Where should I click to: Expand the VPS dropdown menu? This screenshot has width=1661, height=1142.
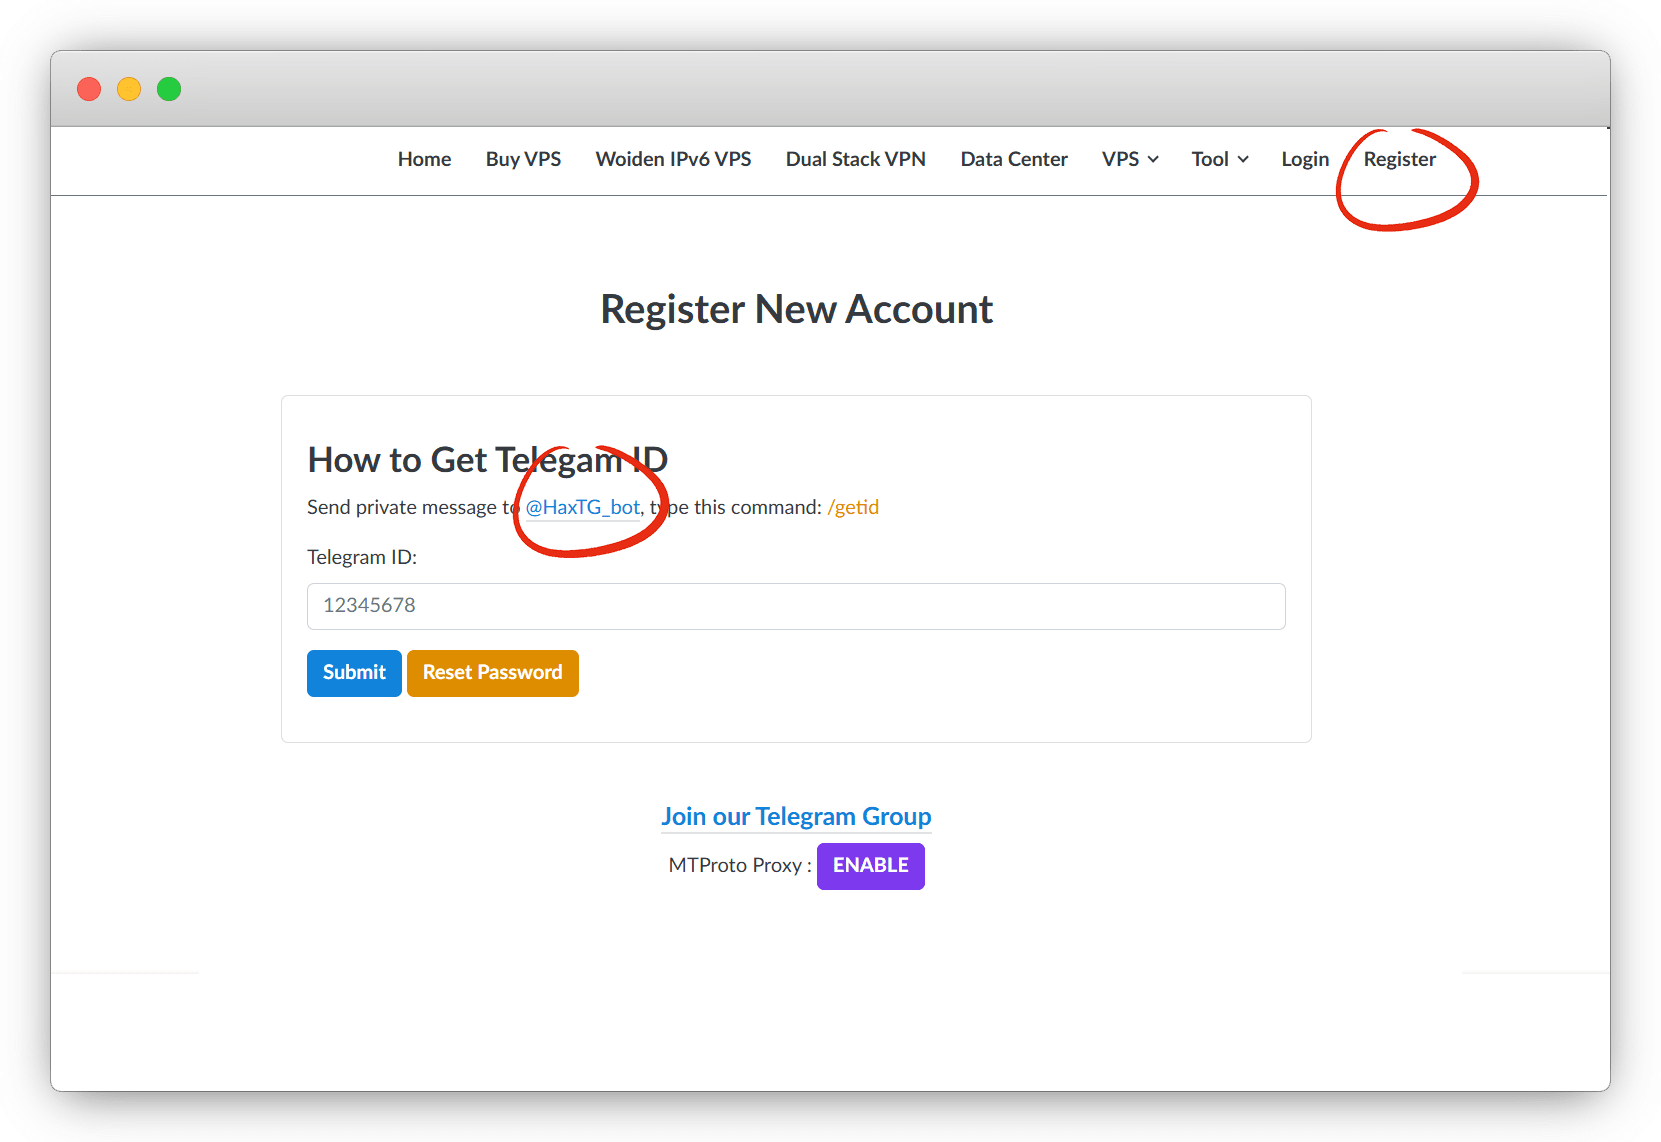pyautogui.click(x=1129, y=159)
